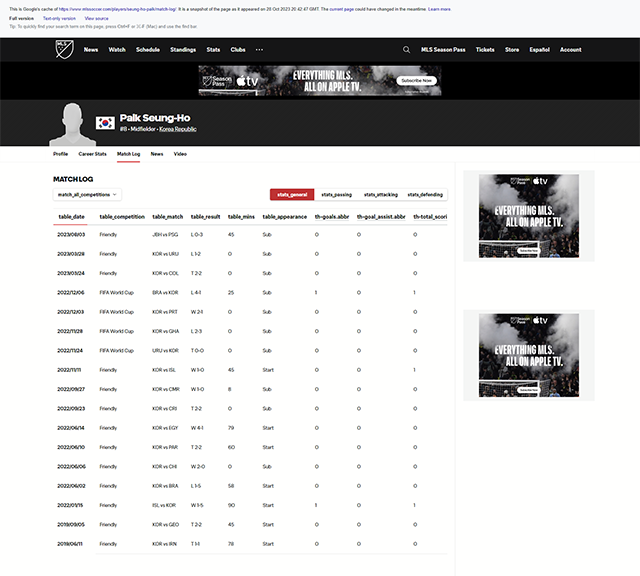
Task: Click the South Korea flag icon
Action: (x=105, y=123)
